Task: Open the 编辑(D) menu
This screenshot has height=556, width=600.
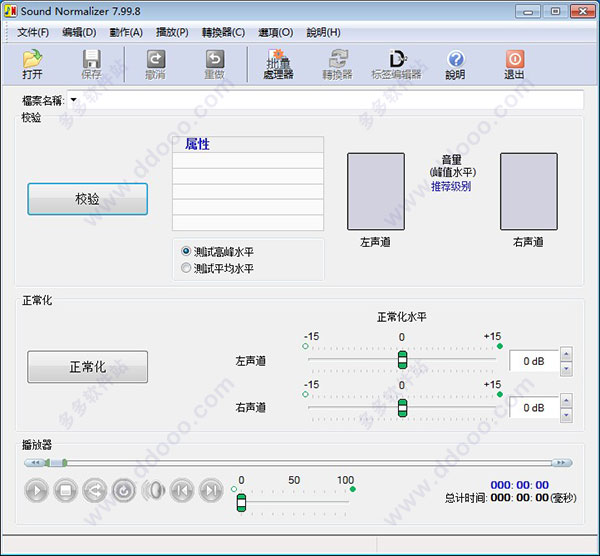Action: point(79,33)
